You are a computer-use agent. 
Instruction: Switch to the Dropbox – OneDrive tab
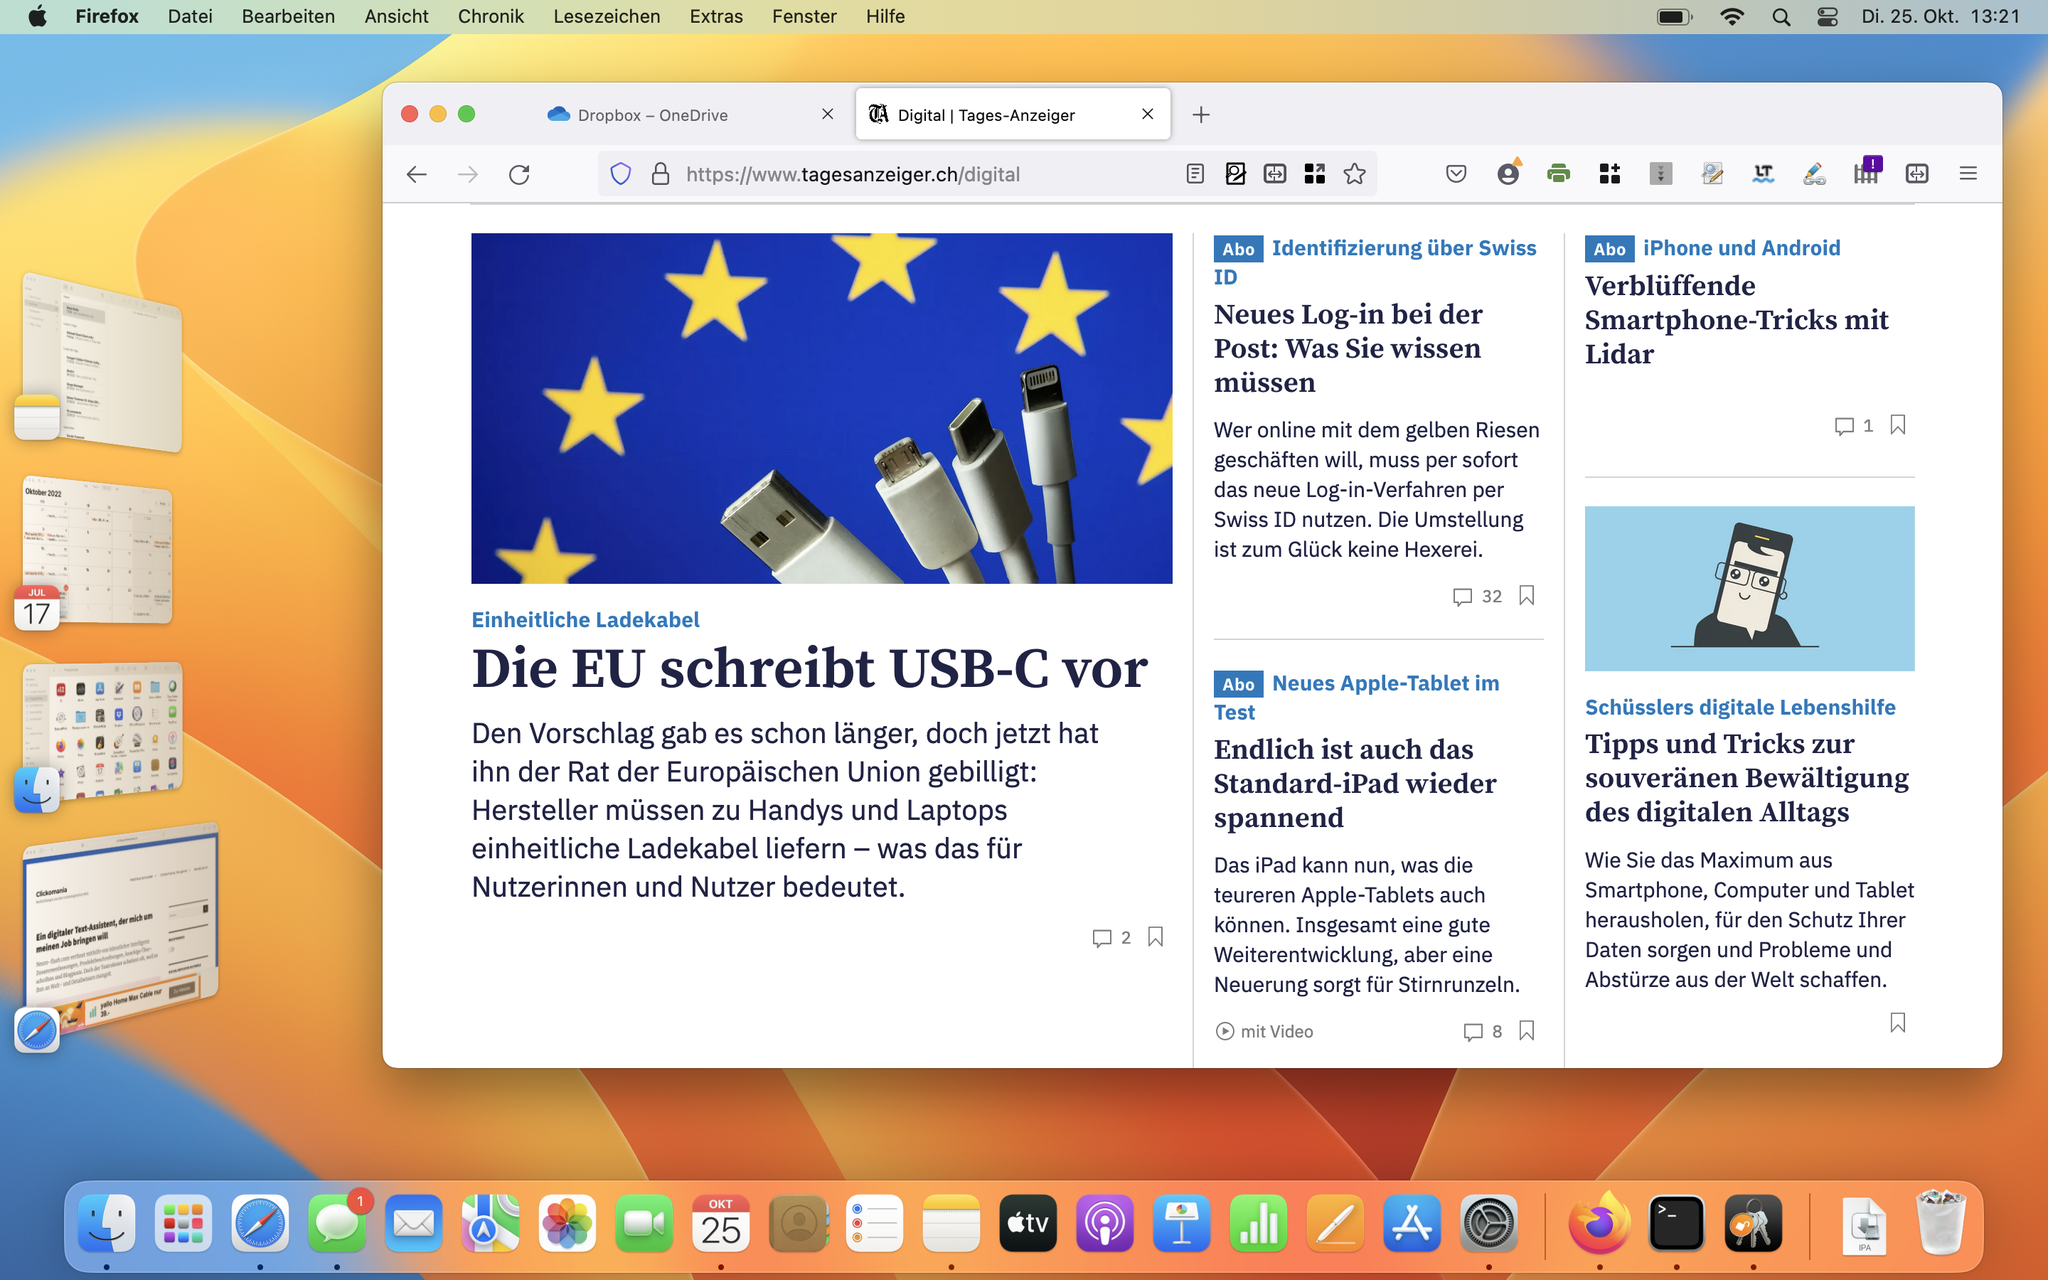[x=692, y=115]
